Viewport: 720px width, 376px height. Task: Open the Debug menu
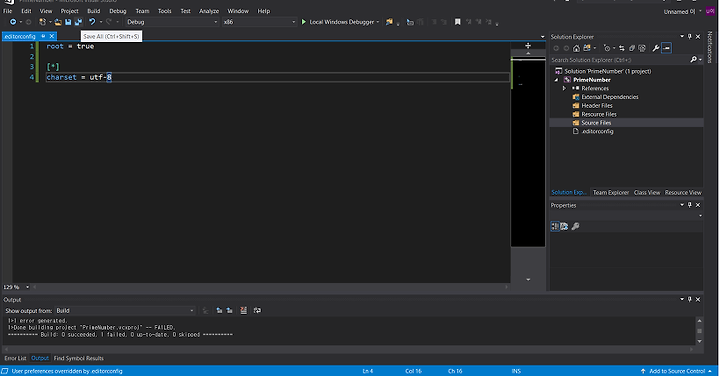pyautogui.click(x=118, y=11)
